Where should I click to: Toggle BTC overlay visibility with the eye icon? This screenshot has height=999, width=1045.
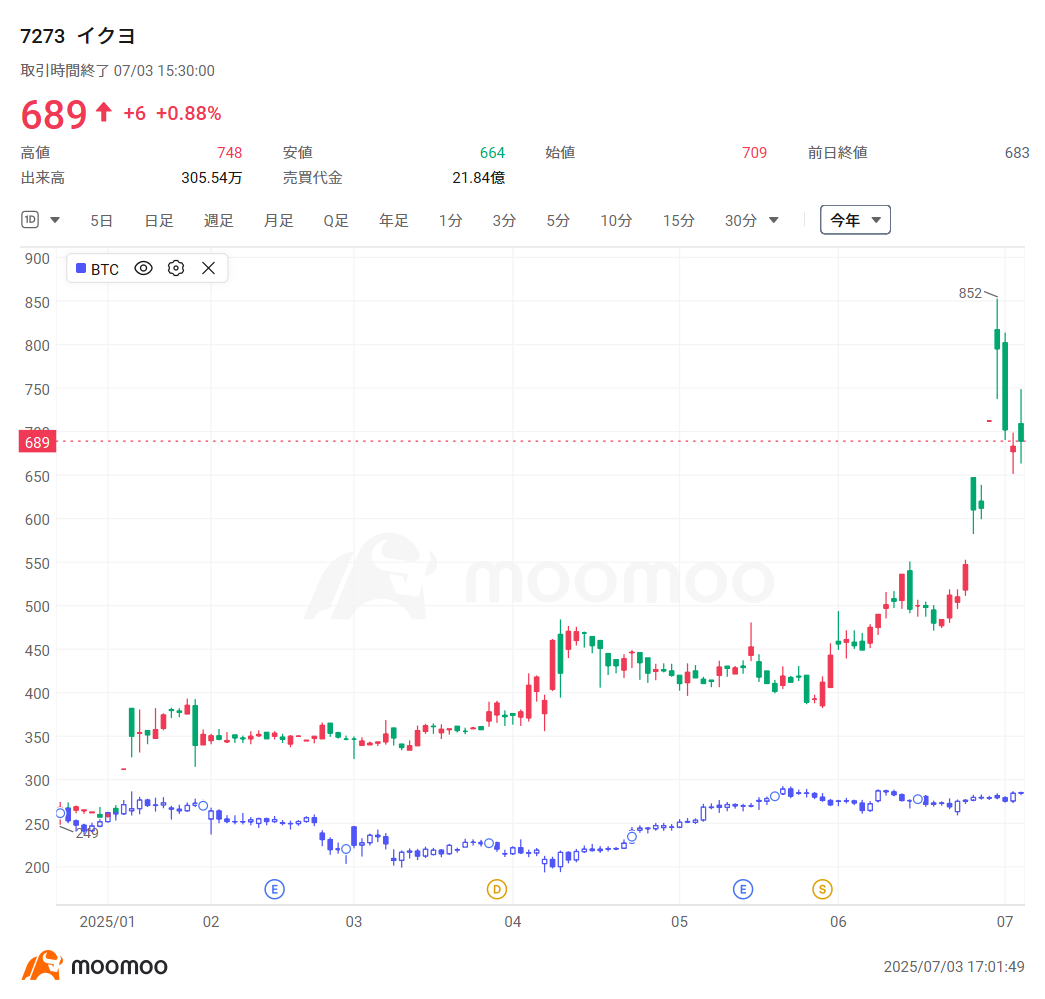click(143, 268)
